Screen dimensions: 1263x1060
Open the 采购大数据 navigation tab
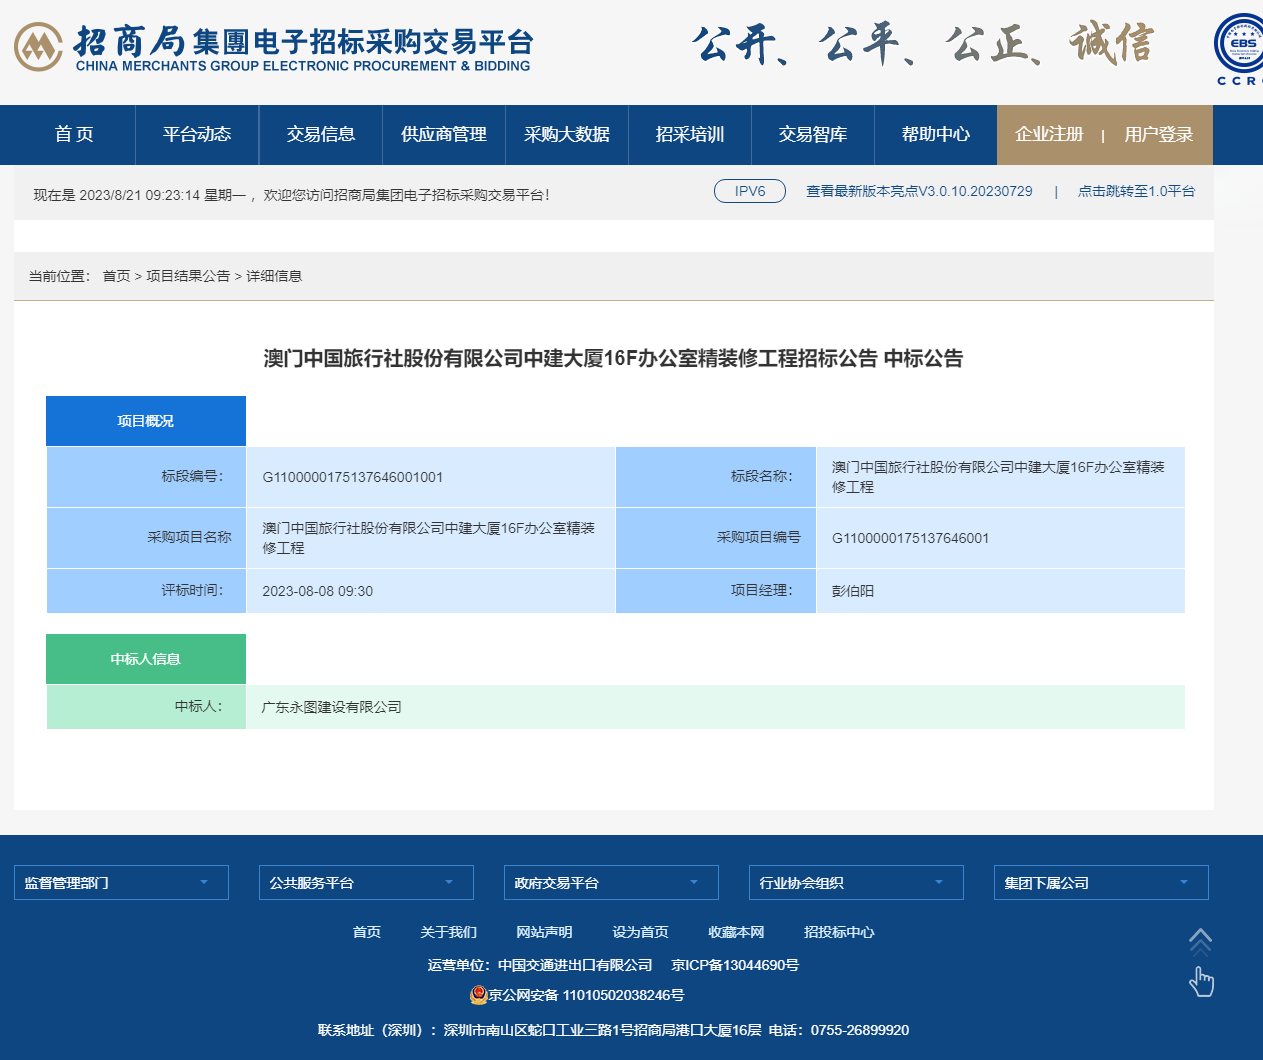coord(567,134)
